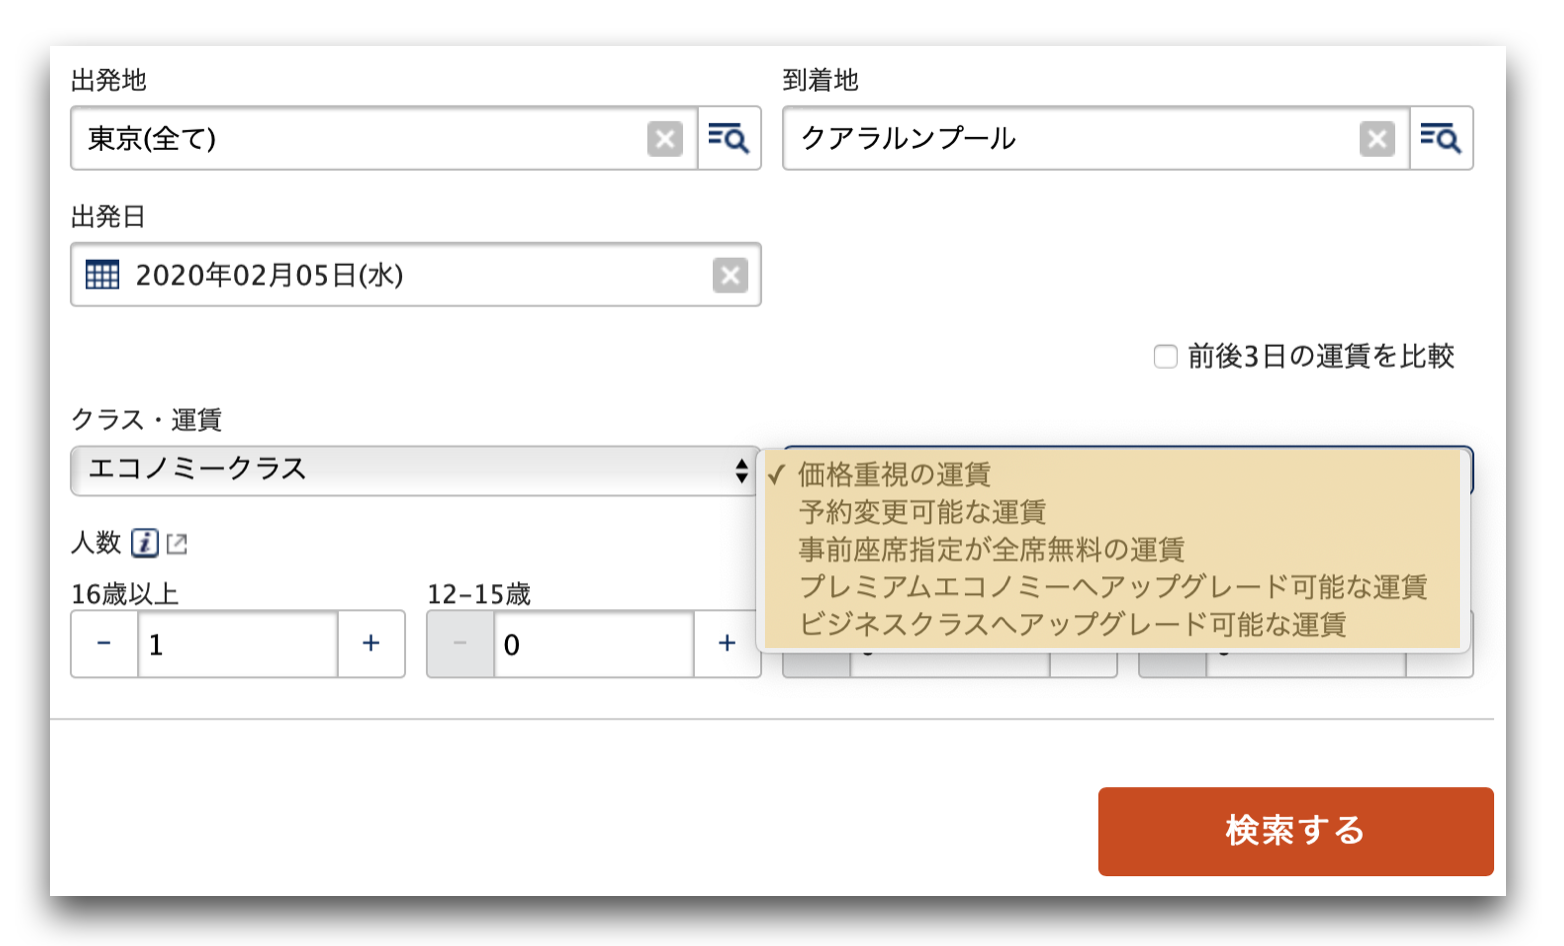The image size is (1564, 946).
Task: Clear the arrival city クアラルンプール field
Action: 1377,138
